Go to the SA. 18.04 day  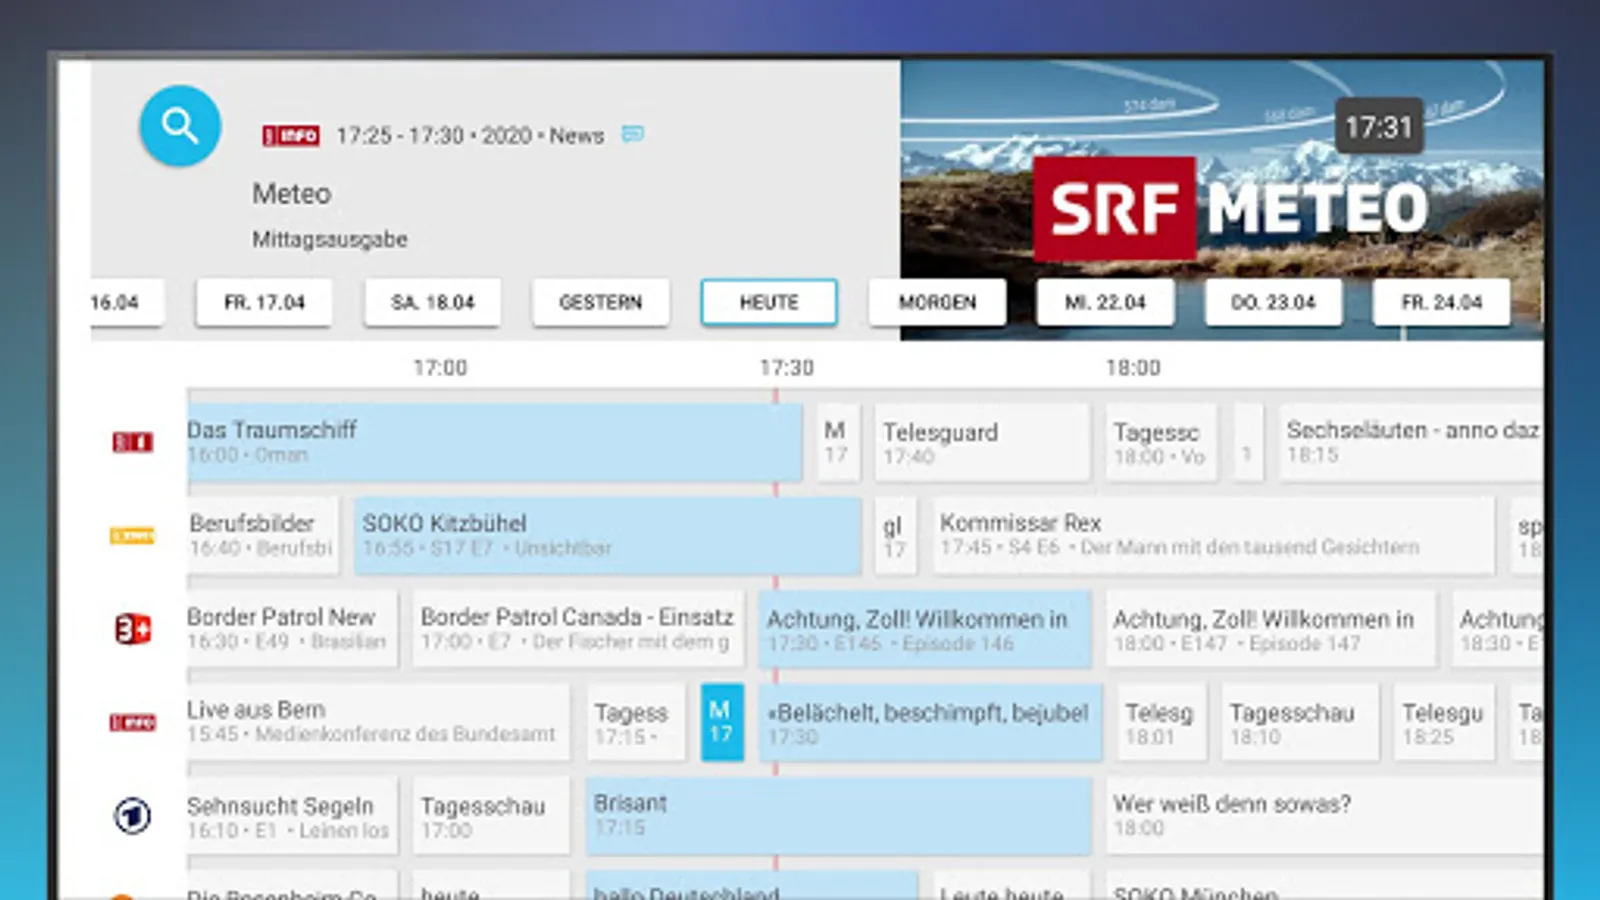(x=432, y=302)
